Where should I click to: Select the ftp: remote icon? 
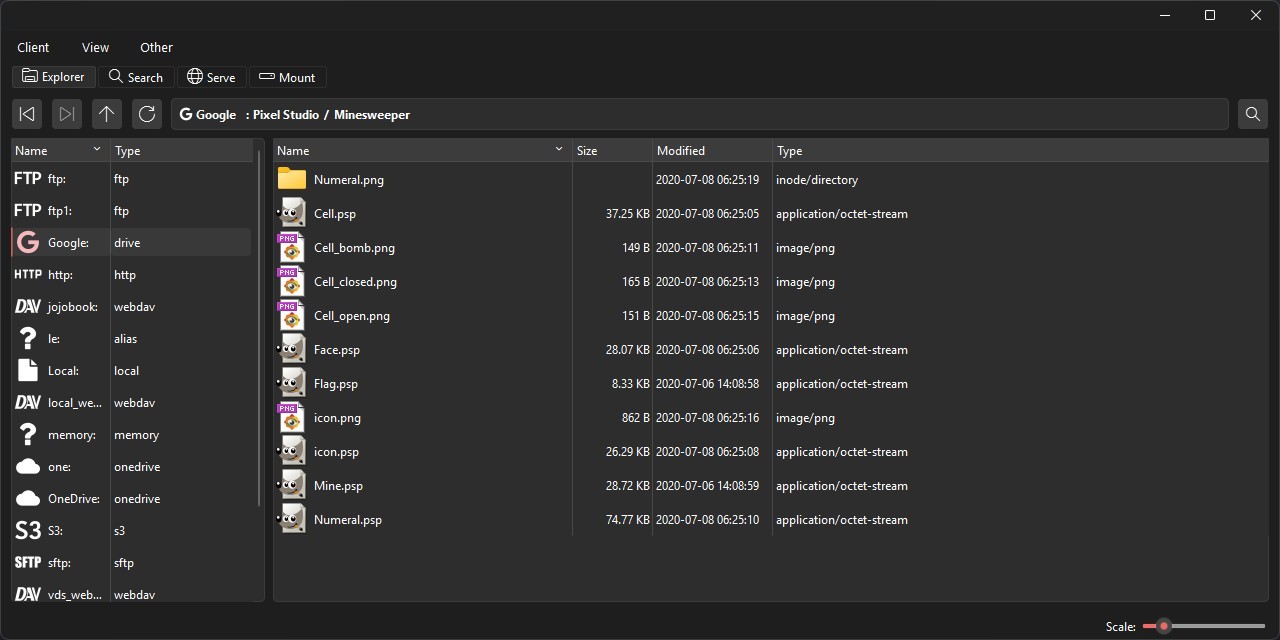pyautogui.click(x=28, y=179)
